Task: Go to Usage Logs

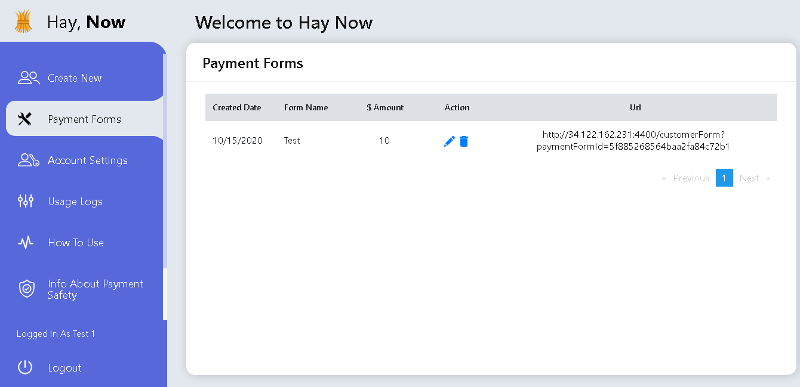Action: coord(75,201)
